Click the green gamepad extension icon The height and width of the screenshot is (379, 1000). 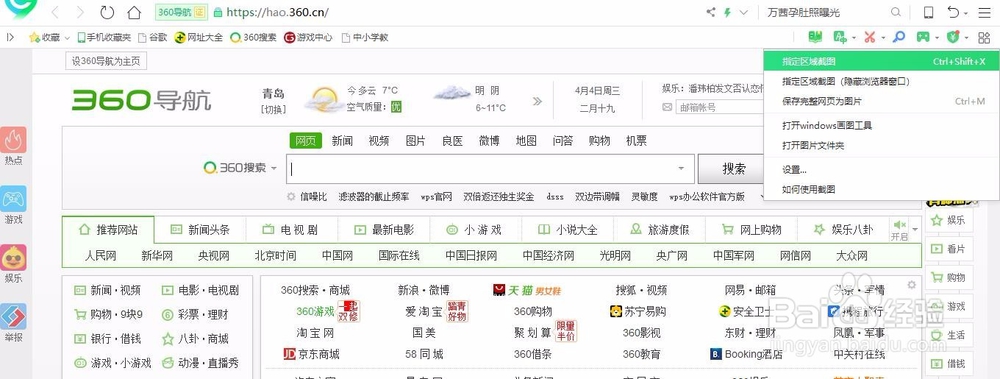923,37
